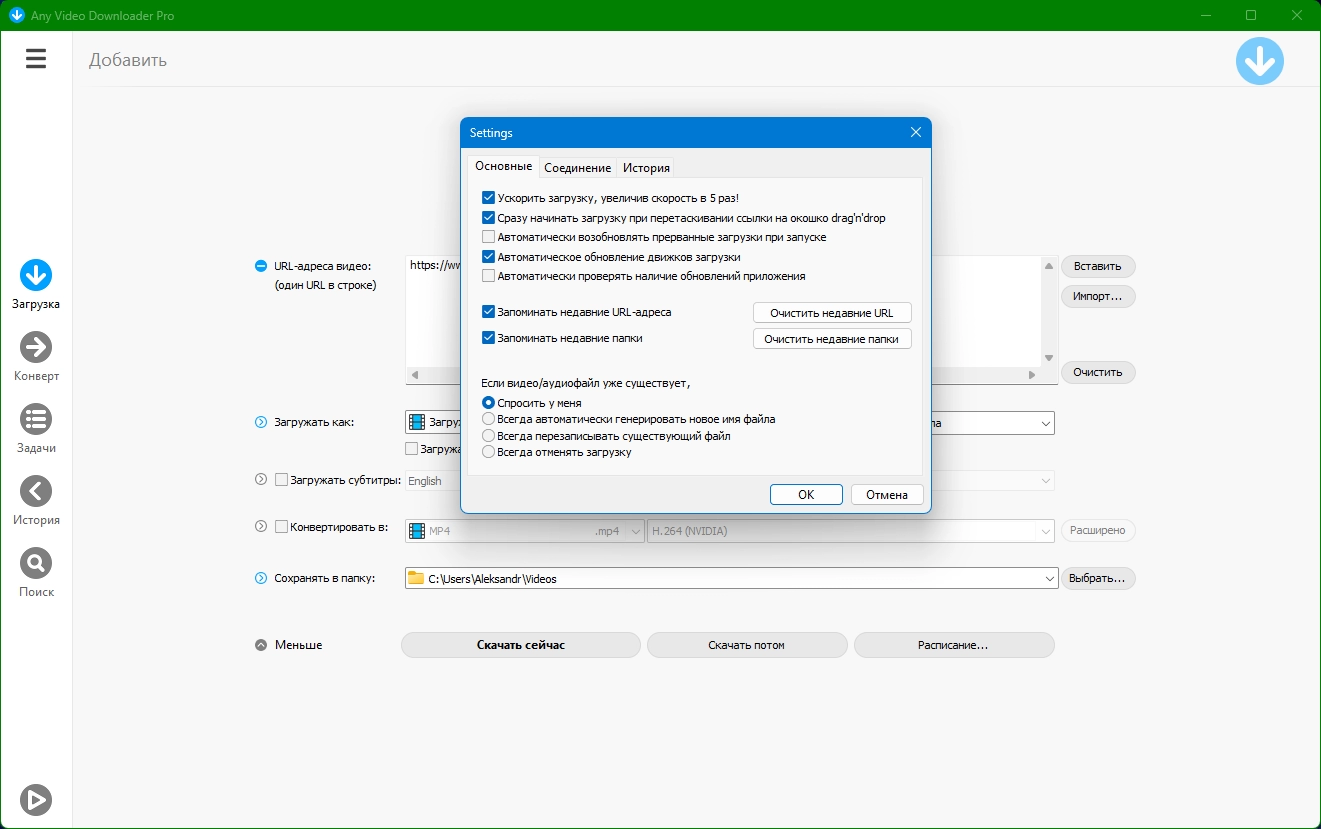Choose always auto-generate new file name

pyautogui.click(x=488, y=419)
